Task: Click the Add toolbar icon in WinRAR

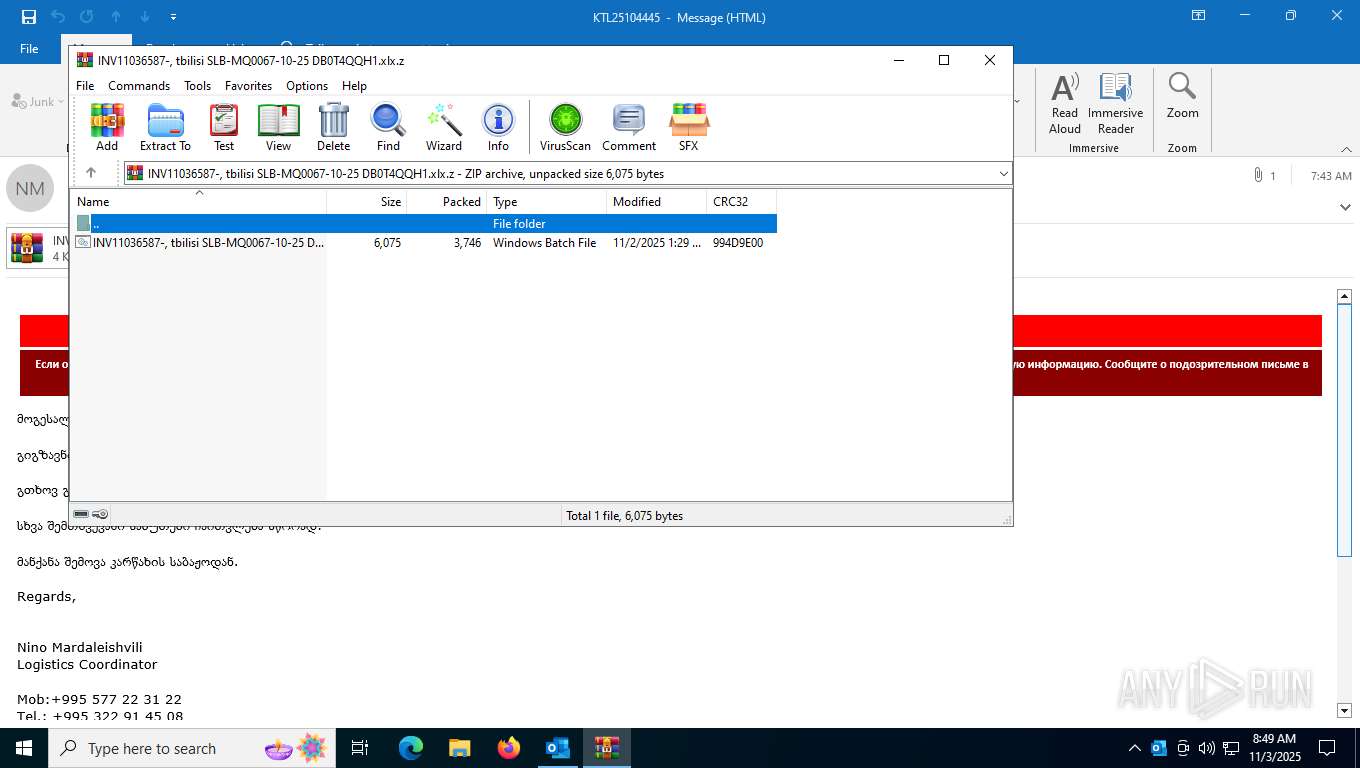Action: [x=107, y=127]
